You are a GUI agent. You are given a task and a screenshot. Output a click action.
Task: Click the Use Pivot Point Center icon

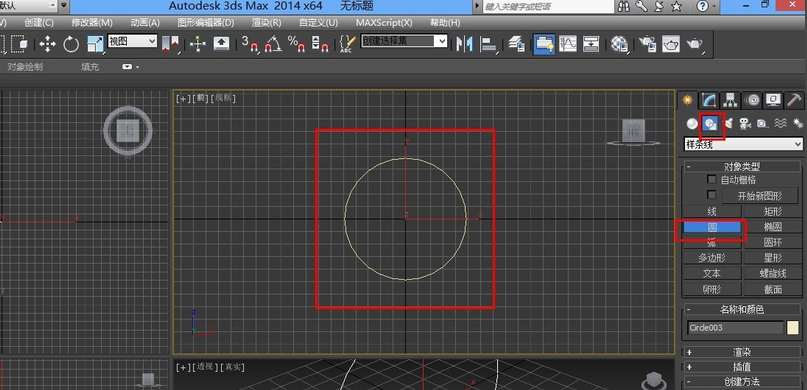(x=170, y=44)
